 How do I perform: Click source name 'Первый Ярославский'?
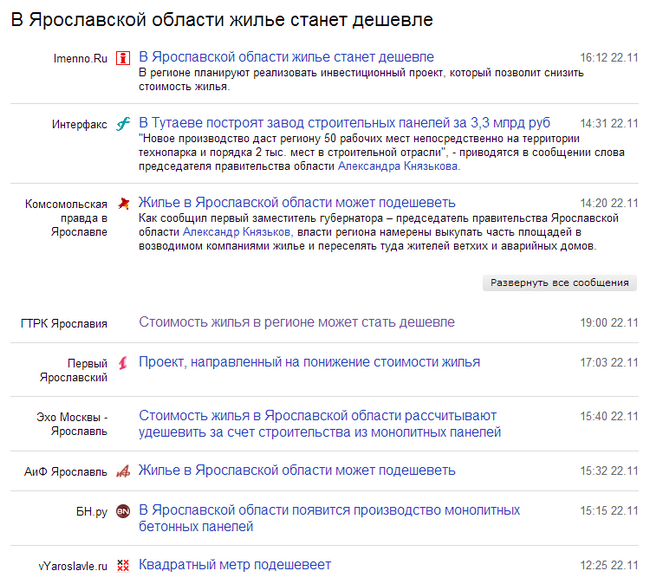pos(74,370)
